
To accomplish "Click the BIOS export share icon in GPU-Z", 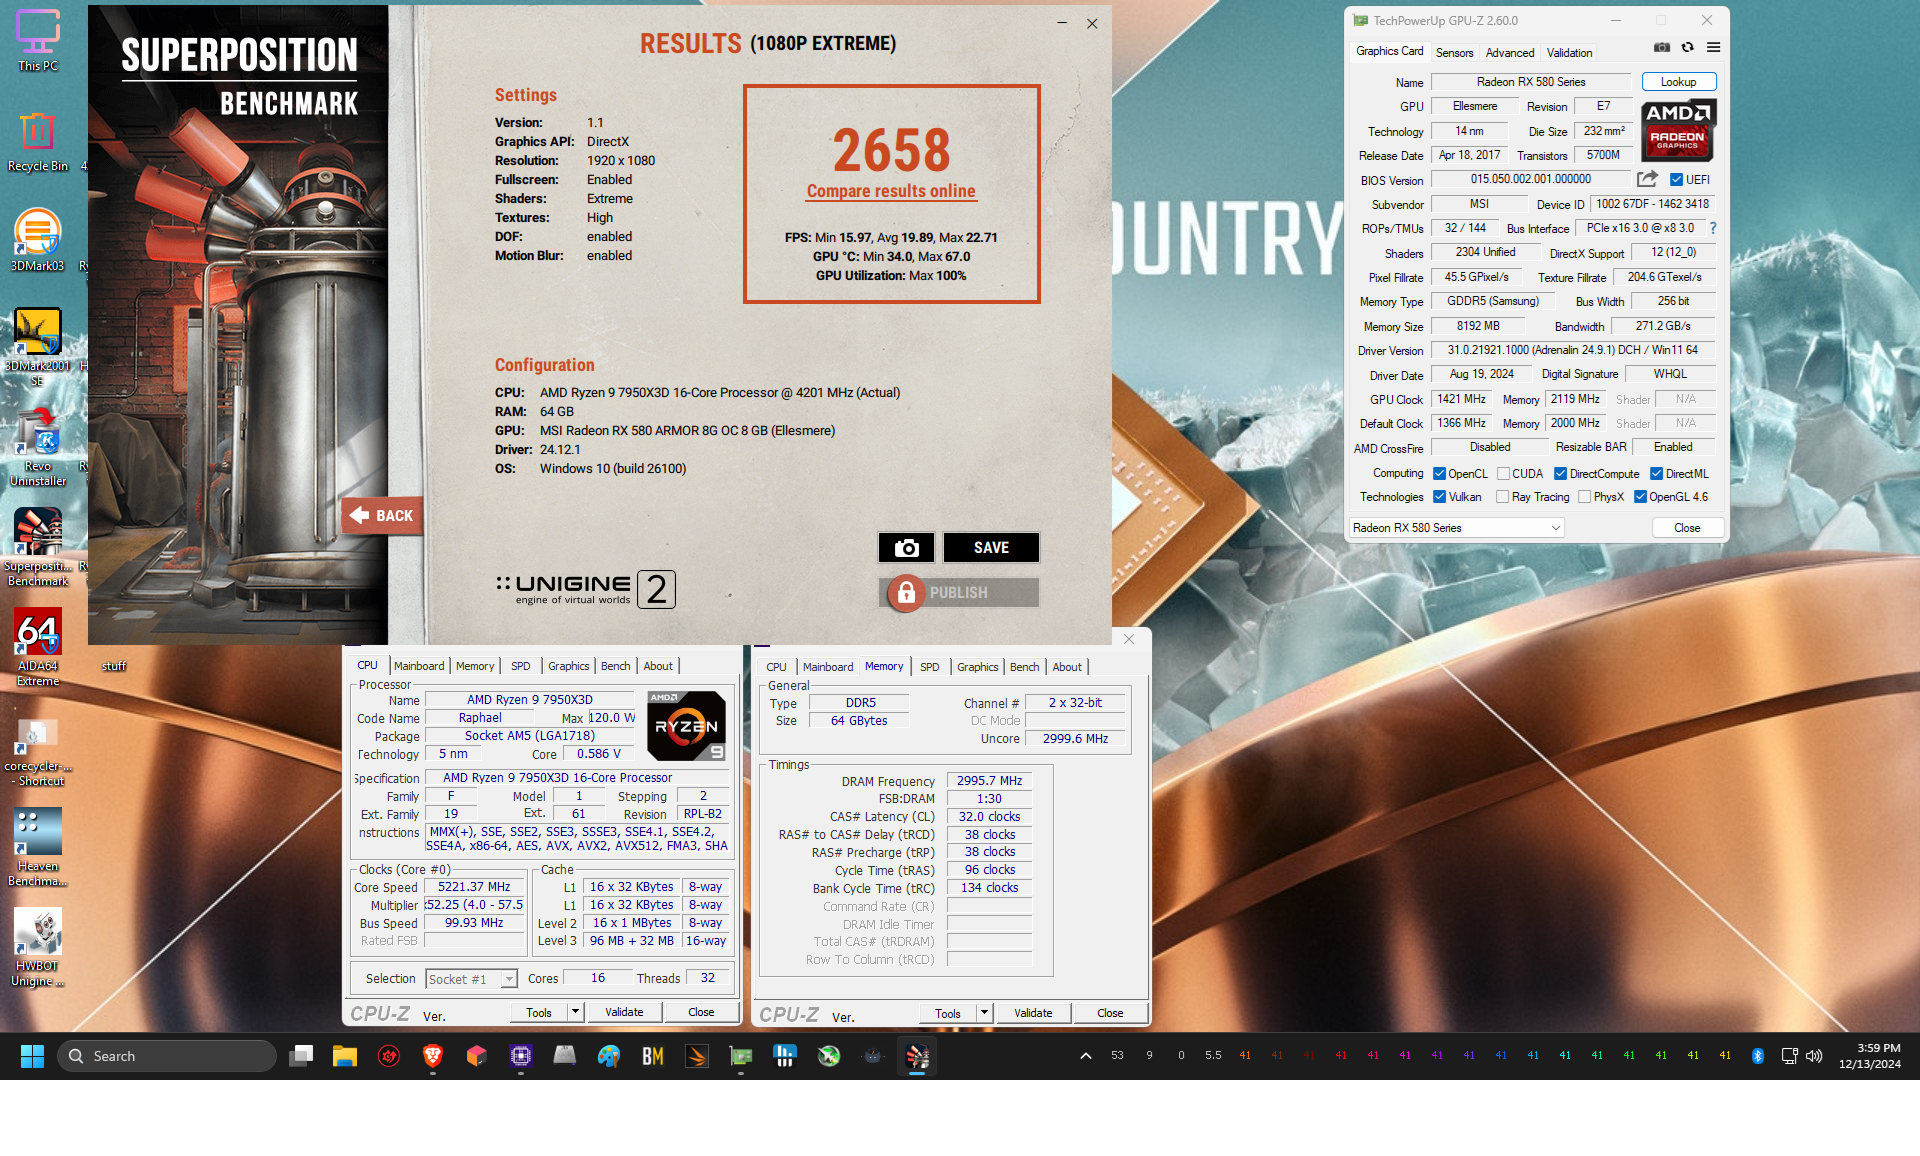I will [x=1647, y=179].
